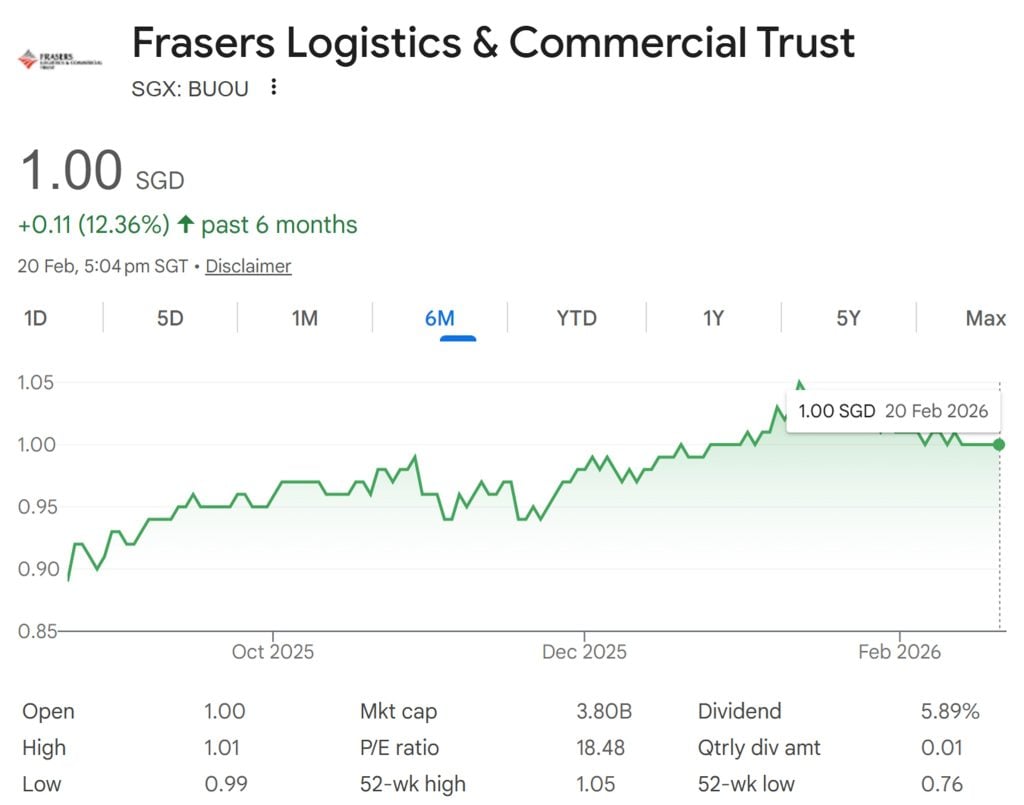Click the peak marker above the price tooltip
The image size is (1024, 805).
[x=800, y=383]
